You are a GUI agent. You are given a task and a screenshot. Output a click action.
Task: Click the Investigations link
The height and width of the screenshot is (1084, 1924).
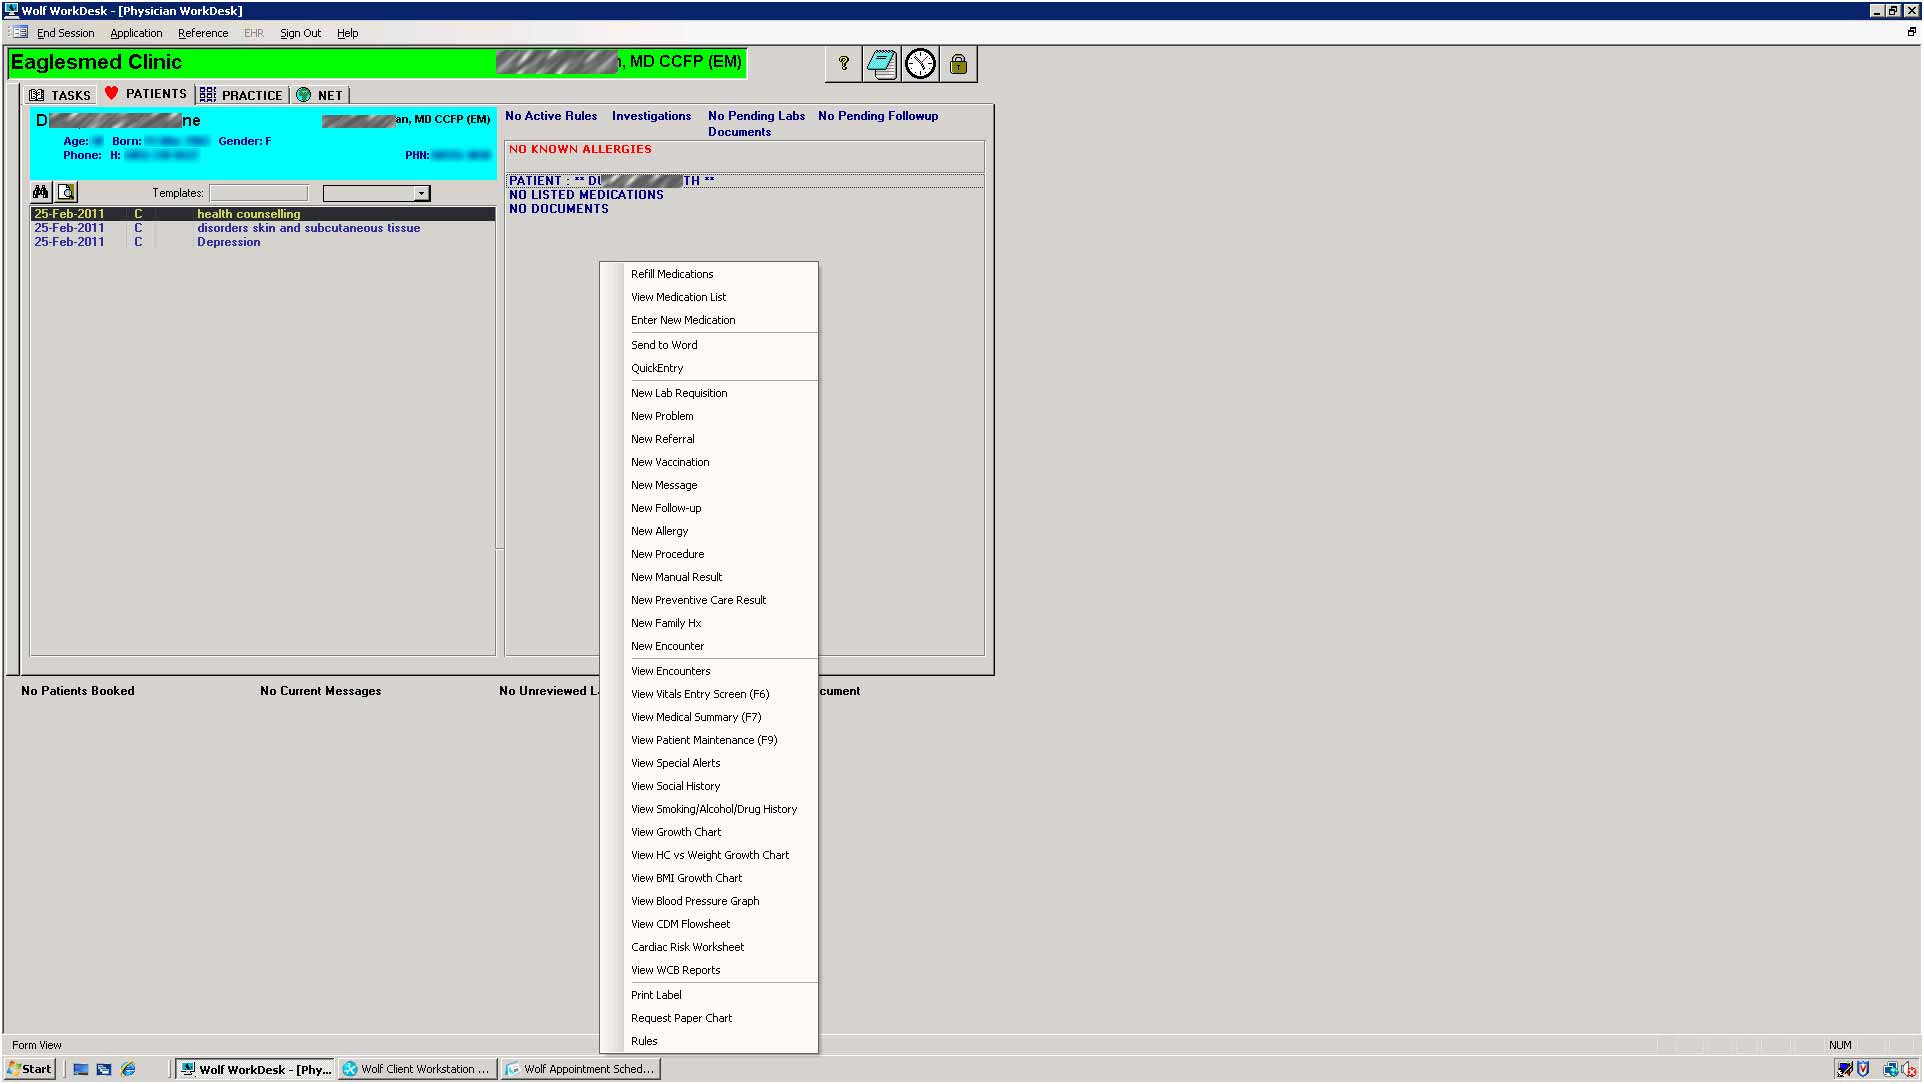(x=651, y=116)
